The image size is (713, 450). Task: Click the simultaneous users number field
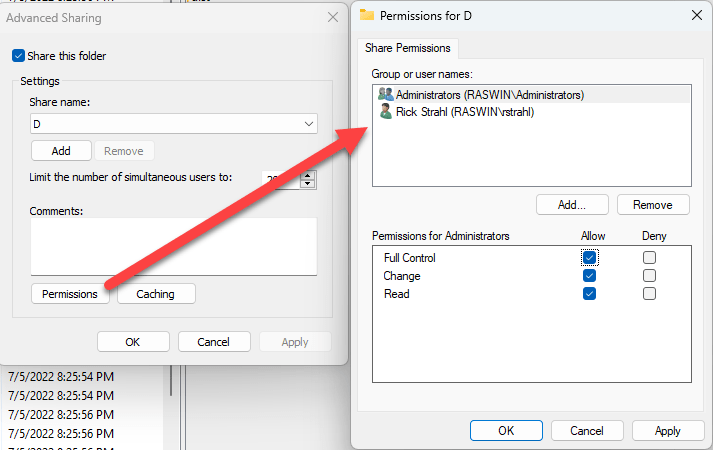281,180
